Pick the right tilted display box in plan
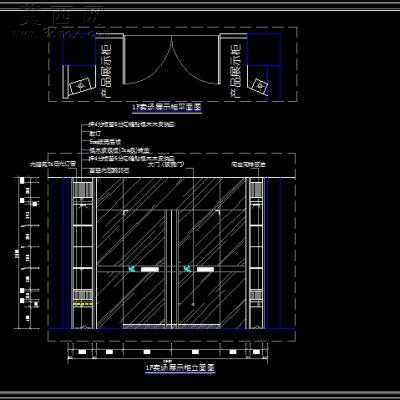Viewport: 400px width, 400px height. [260, 86]
